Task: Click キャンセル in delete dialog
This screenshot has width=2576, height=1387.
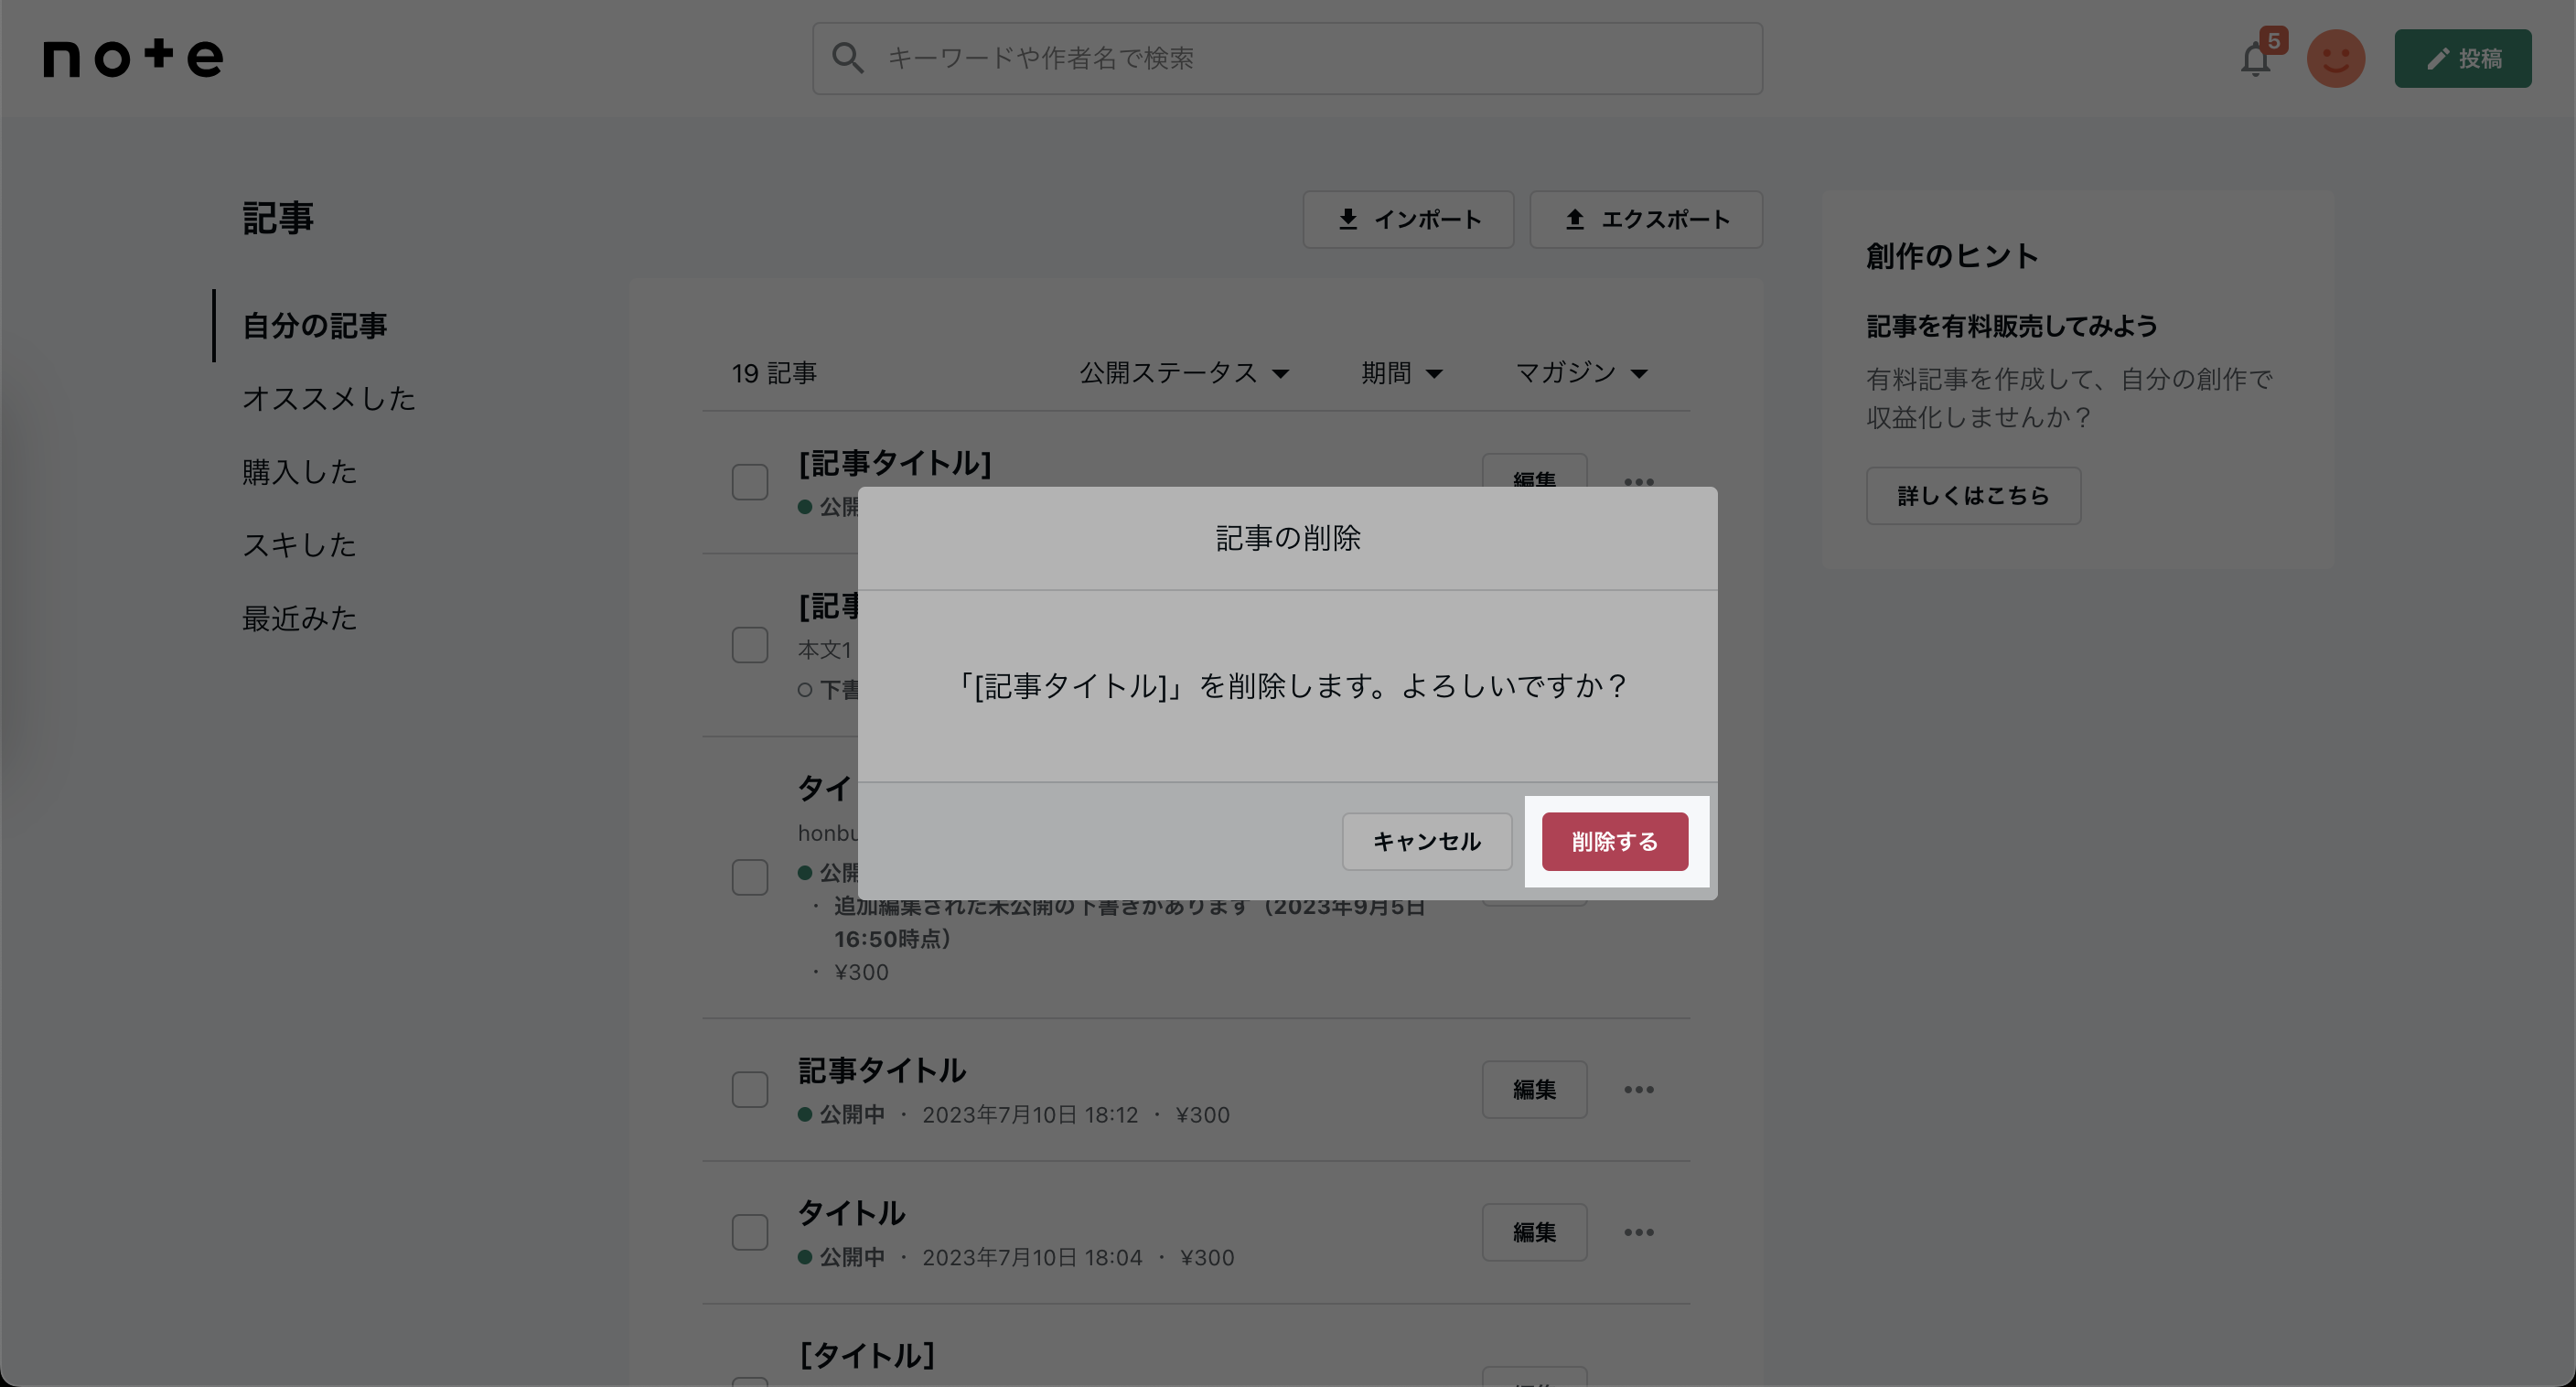Action: 1427,842
